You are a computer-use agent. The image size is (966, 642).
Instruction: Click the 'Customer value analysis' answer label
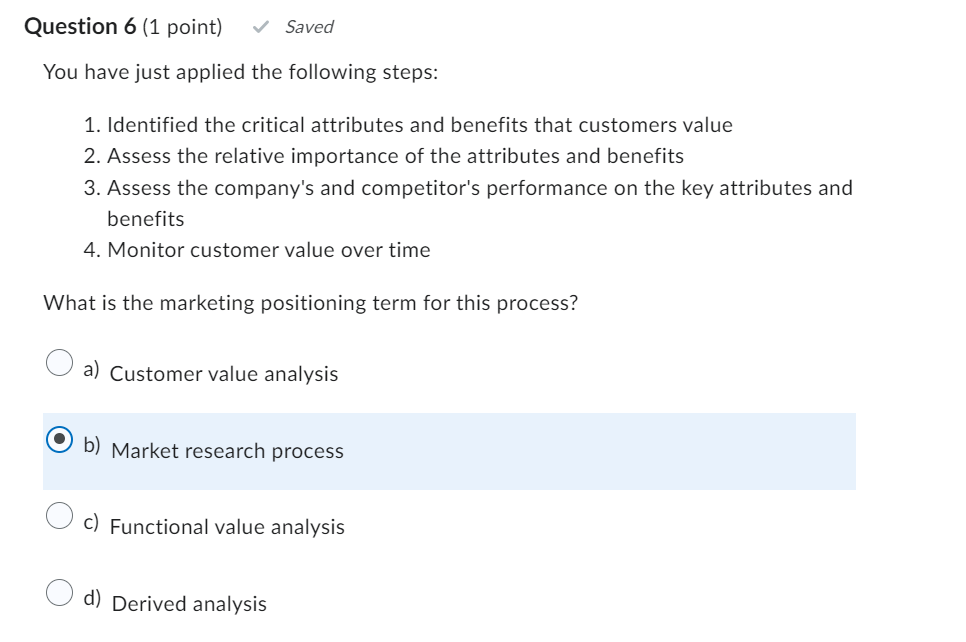coord(224,374)
